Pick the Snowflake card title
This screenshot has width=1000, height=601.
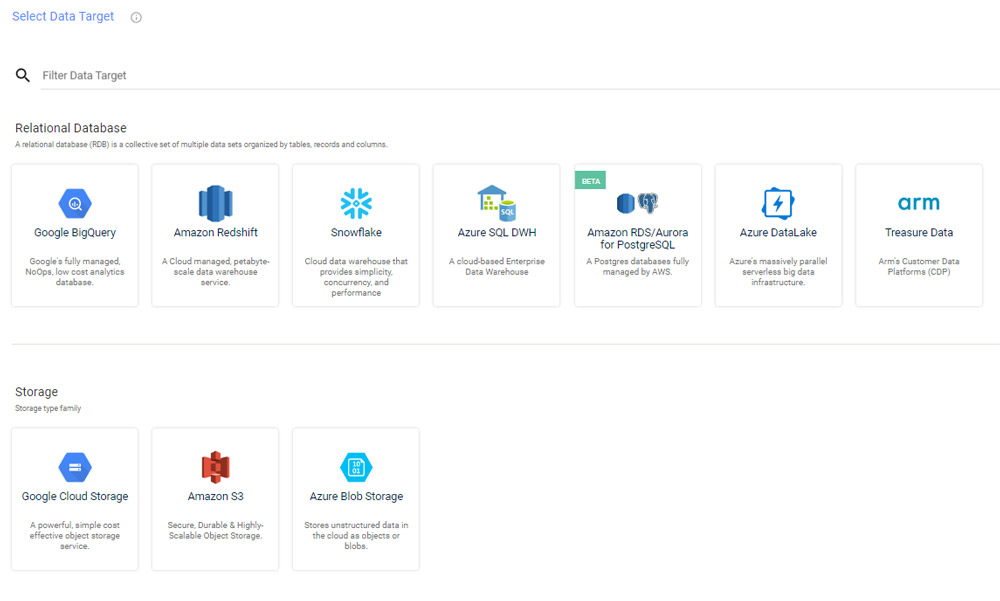tap(356, 233)
